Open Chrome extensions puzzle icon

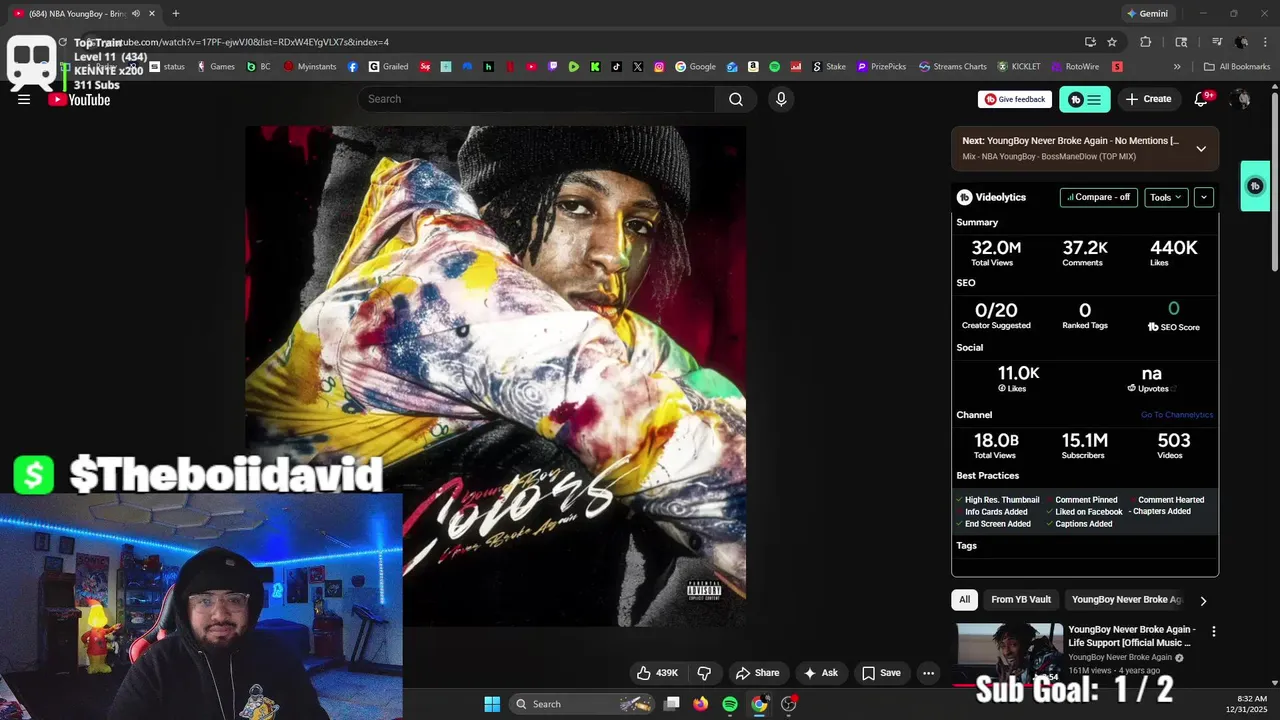pos(1146,42)
